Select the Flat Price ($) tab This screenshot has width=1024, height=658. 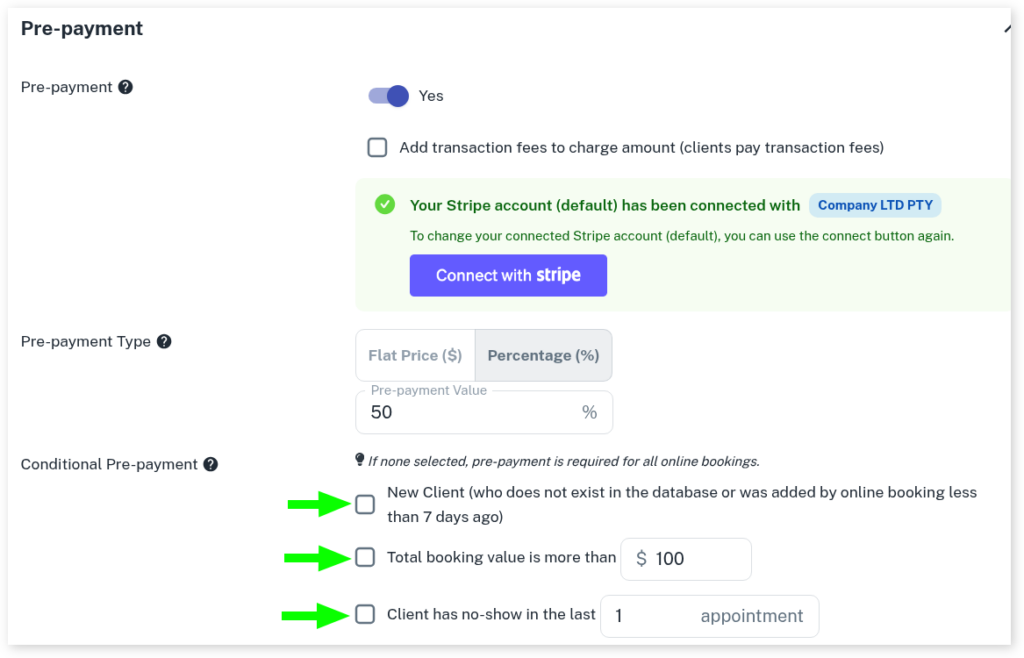pos(415,355)
